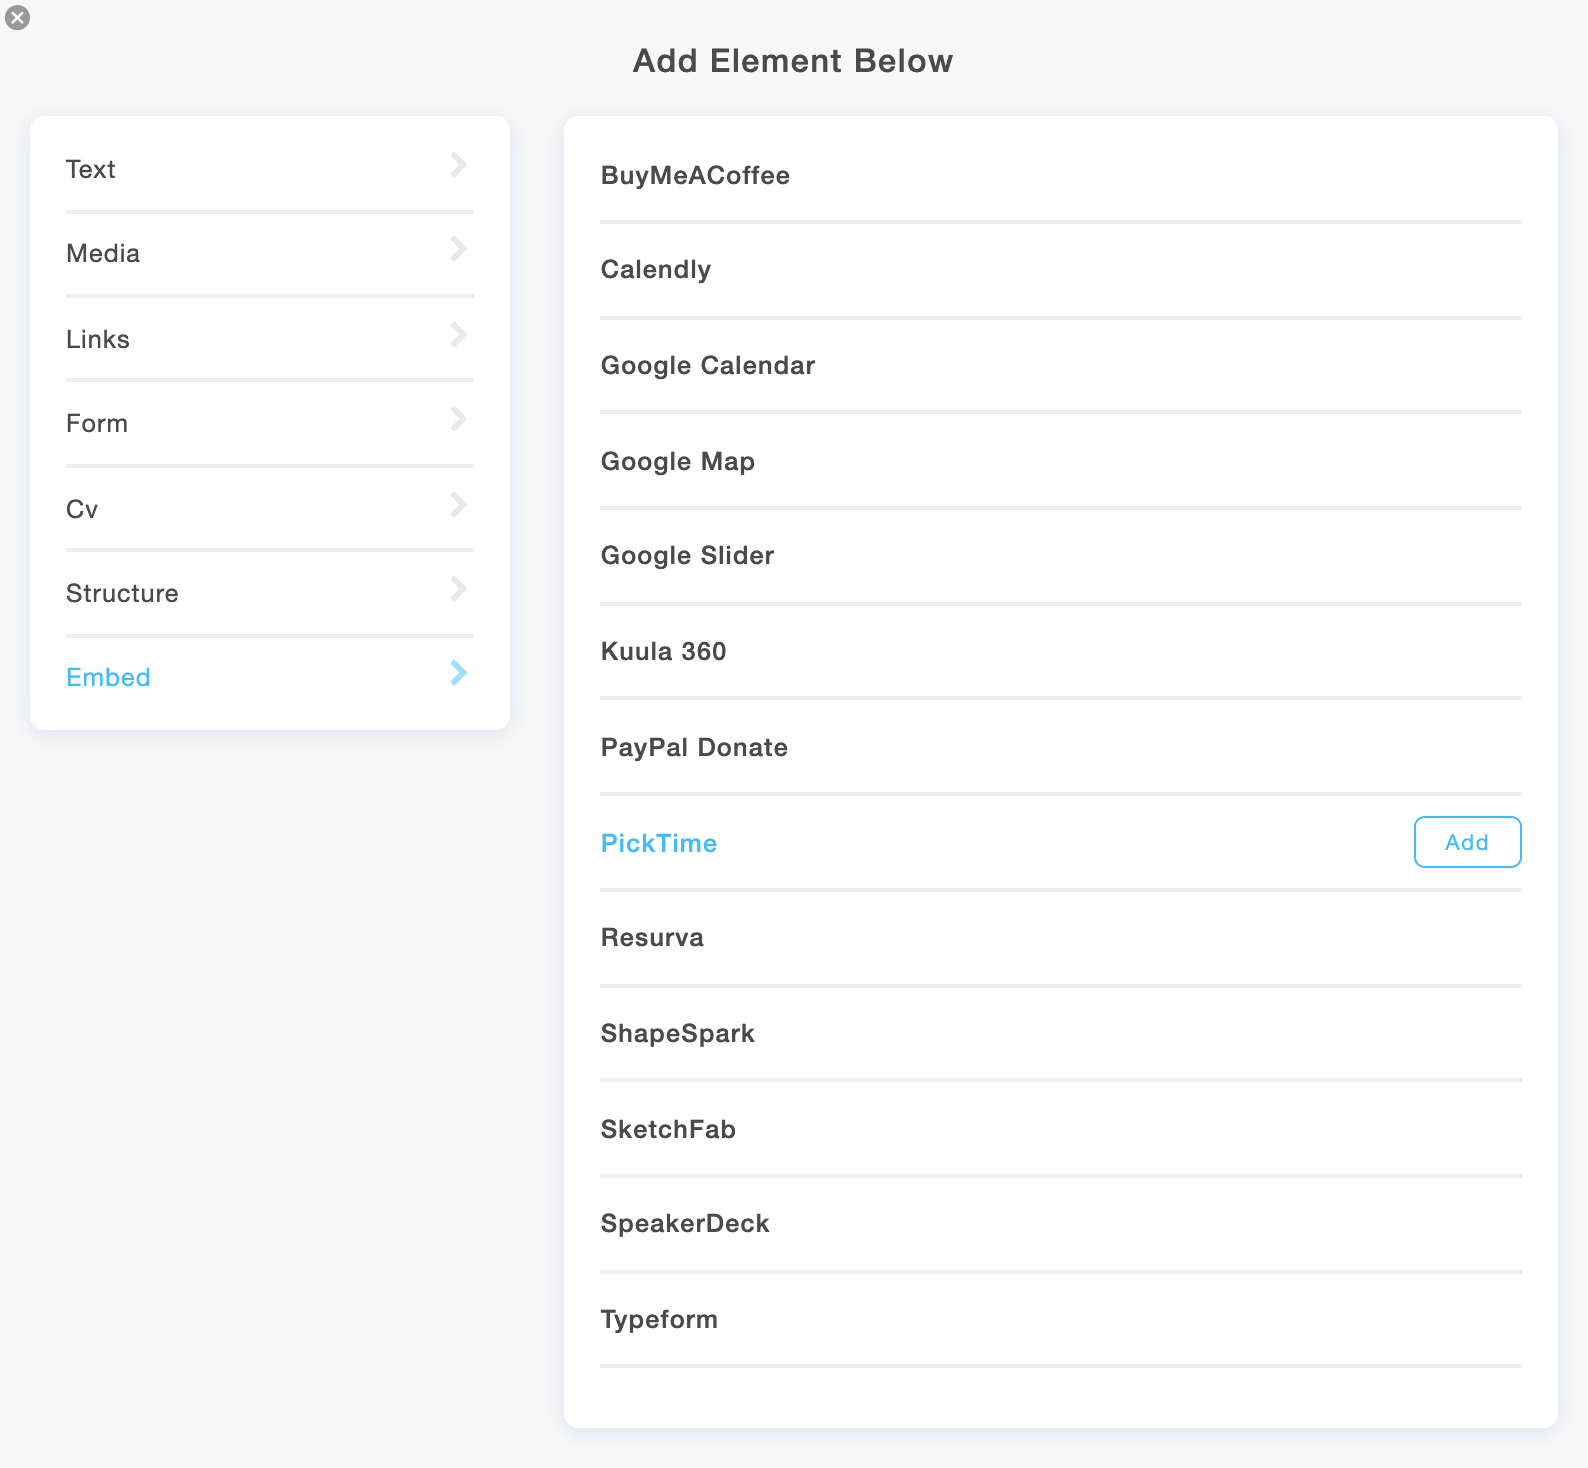Expand the Links category chevron

[459, 335]
